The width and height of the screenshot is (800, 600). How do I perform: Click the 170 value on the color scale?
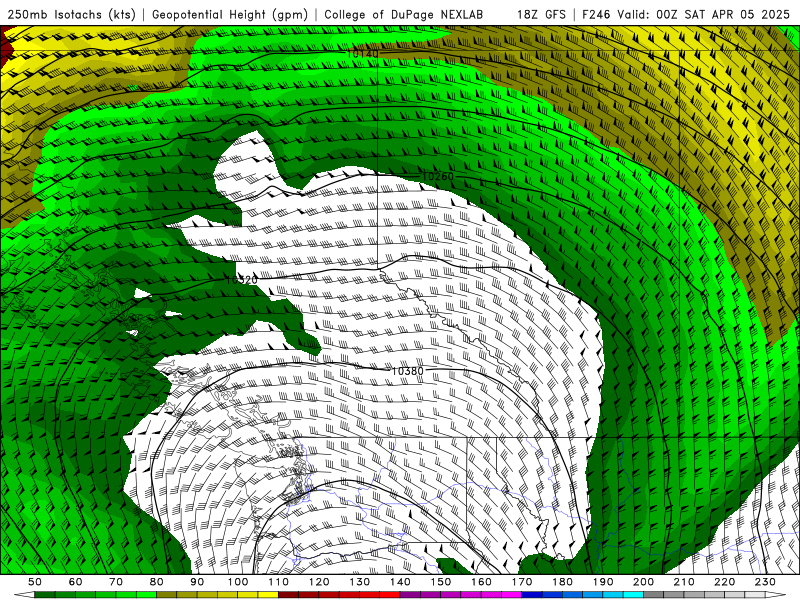coord(522,582)
